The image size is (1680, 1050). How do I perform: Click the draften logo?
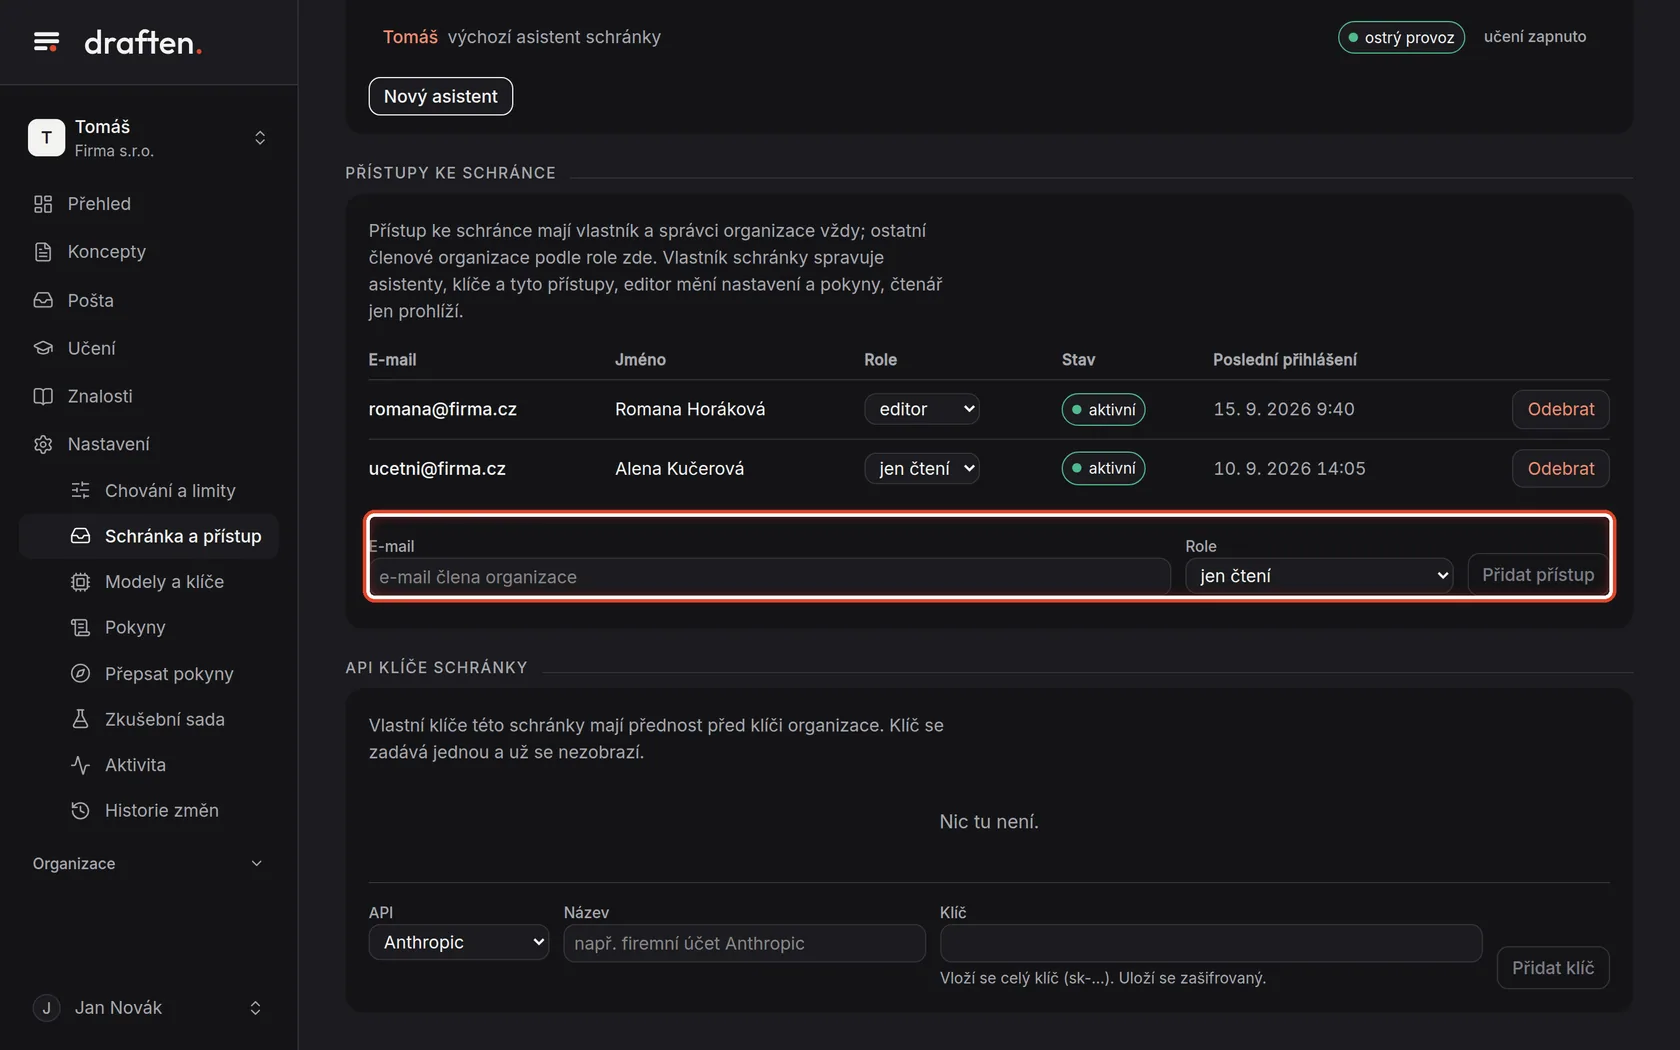143,43
